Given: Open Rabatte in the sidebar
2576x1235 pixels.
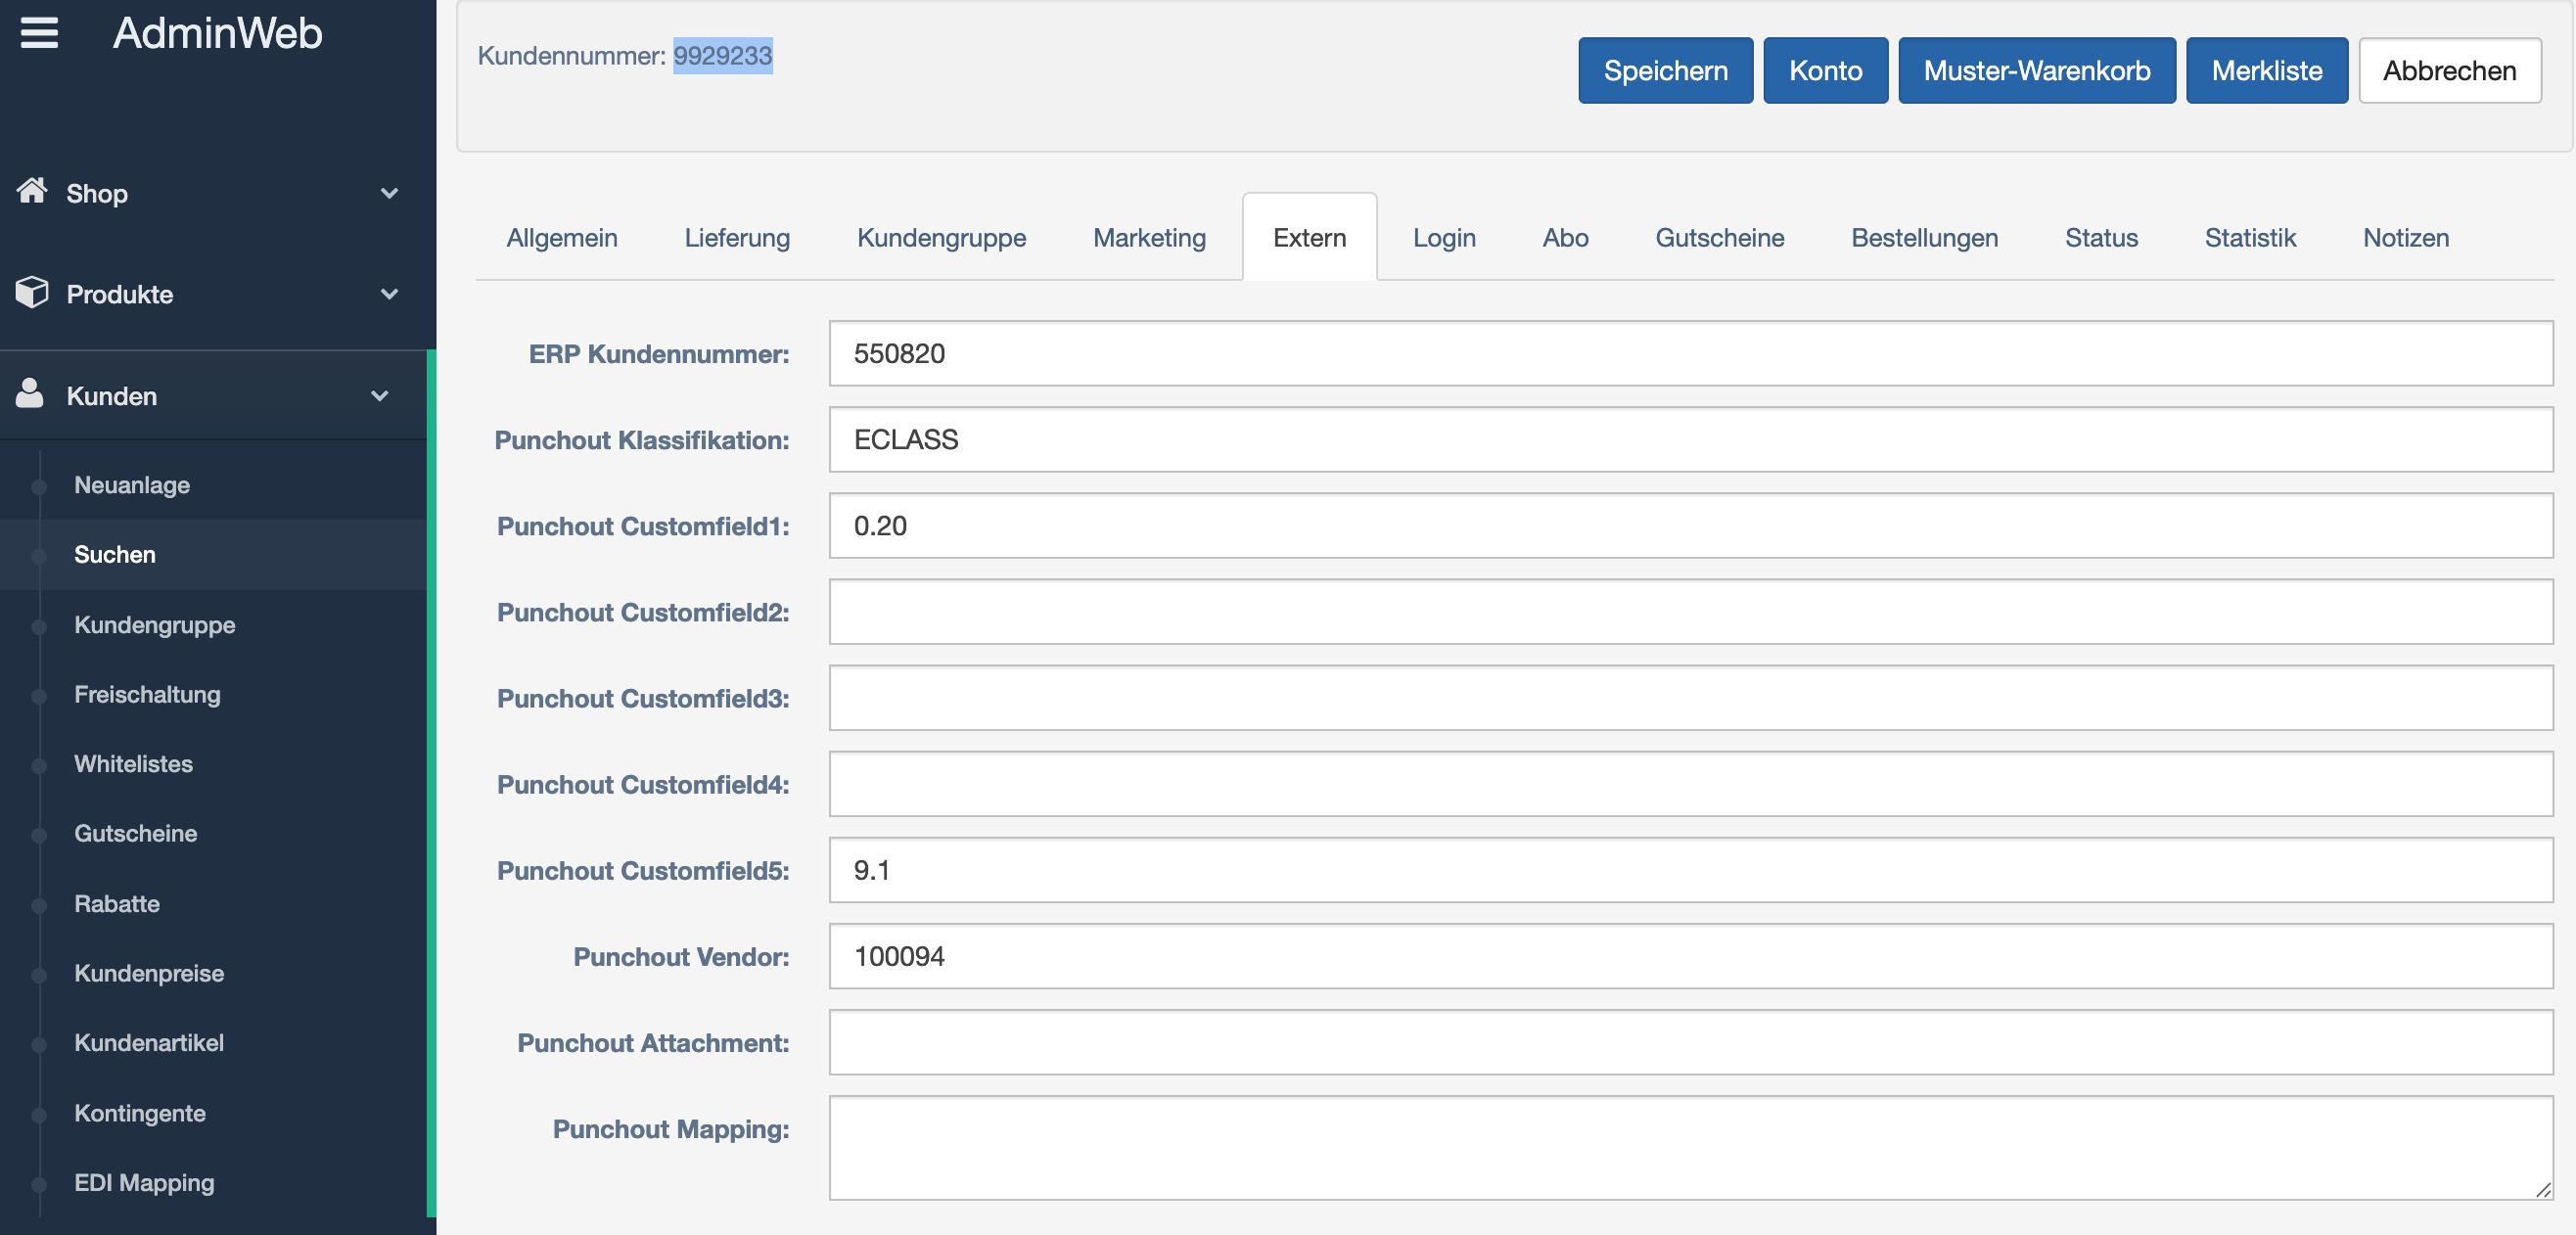Looking at the screenshot, I should [117, 904].
